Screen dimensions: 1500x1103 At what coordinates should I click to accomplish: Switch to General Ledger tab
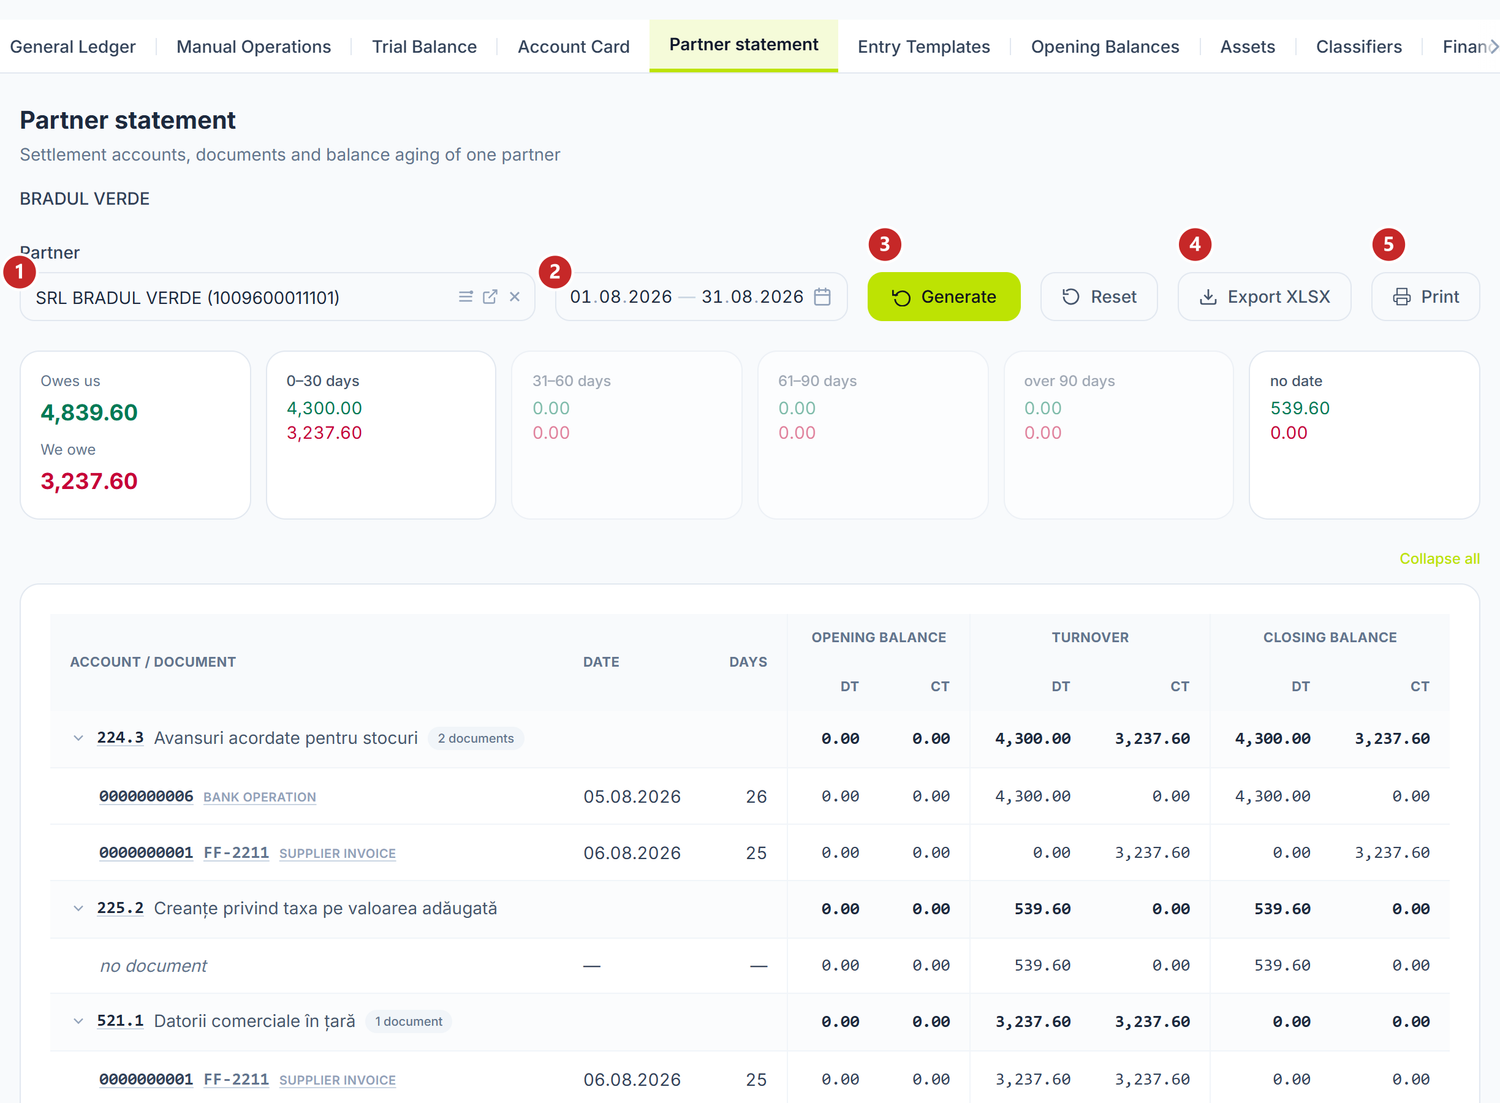point(73,47)
